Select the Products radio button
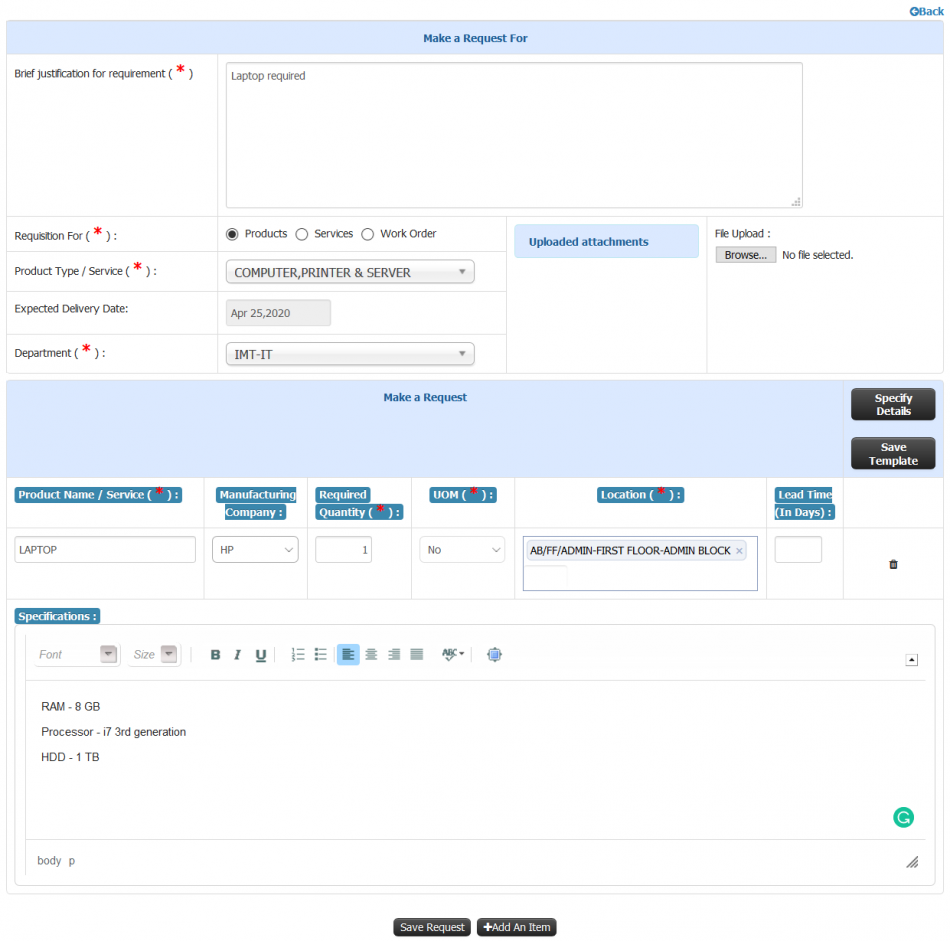This screenshot has height=941, width=950. tap(232, 234)
